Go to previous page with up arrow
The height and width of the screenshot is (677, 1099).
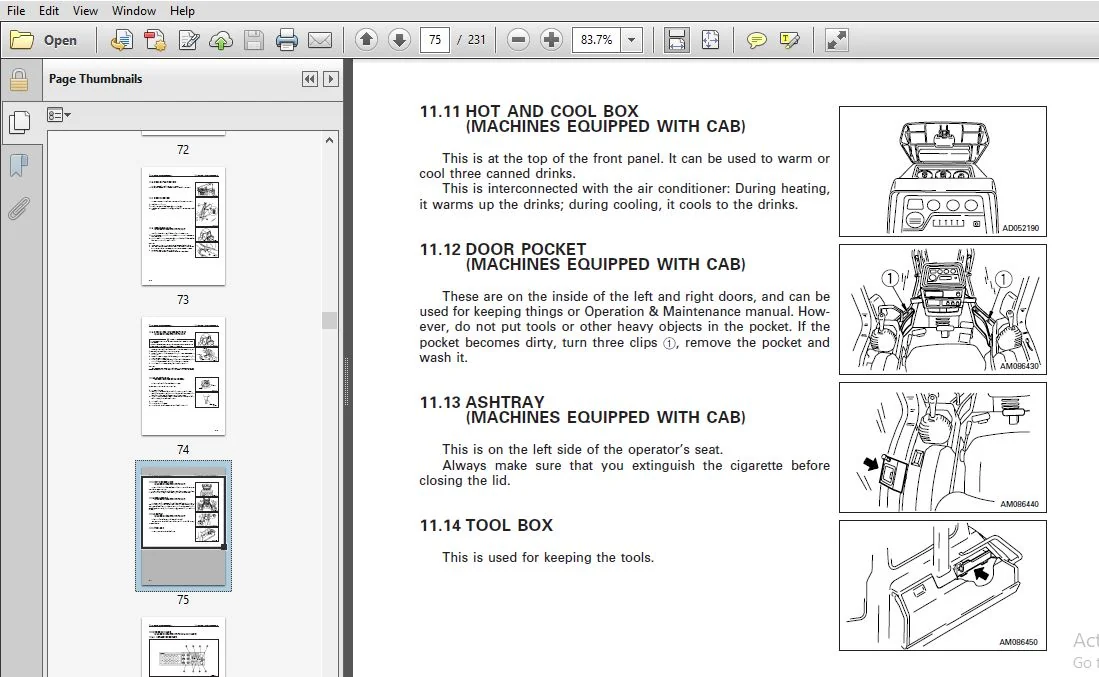[x=366, y=40]
